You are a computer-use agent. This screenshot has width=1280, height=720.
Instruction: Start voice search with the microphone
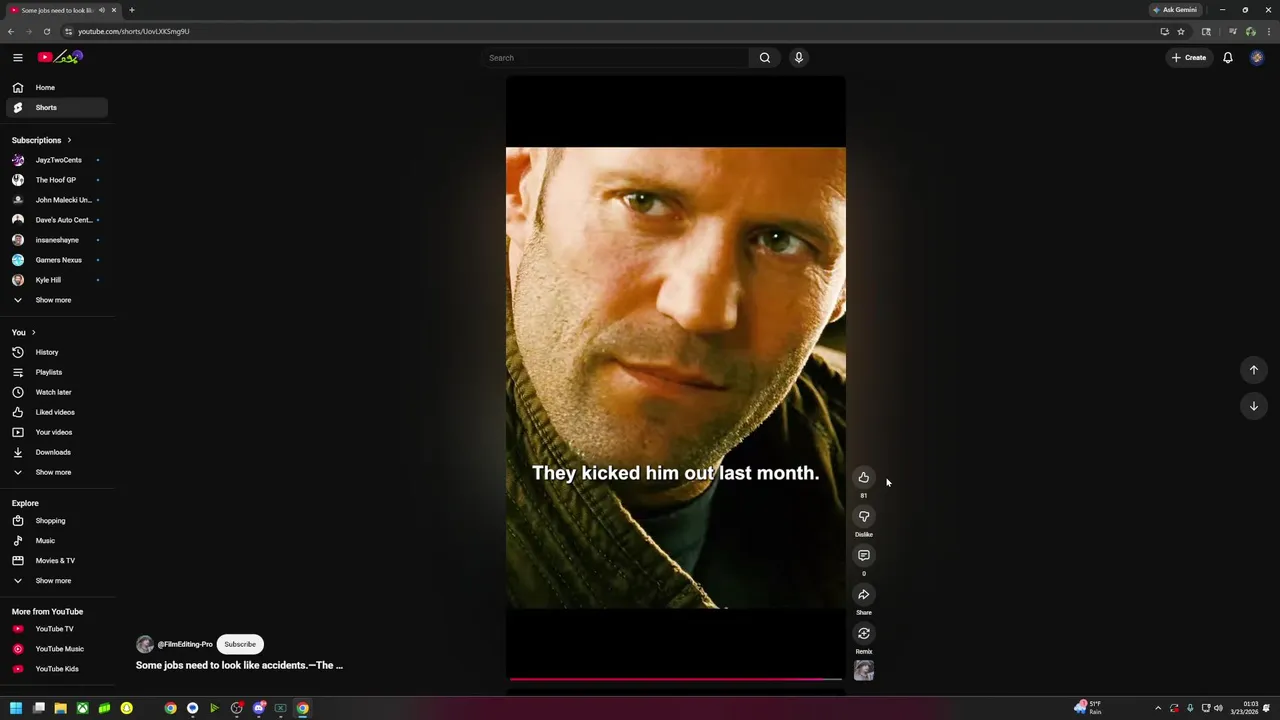click(x=799, y=57)
